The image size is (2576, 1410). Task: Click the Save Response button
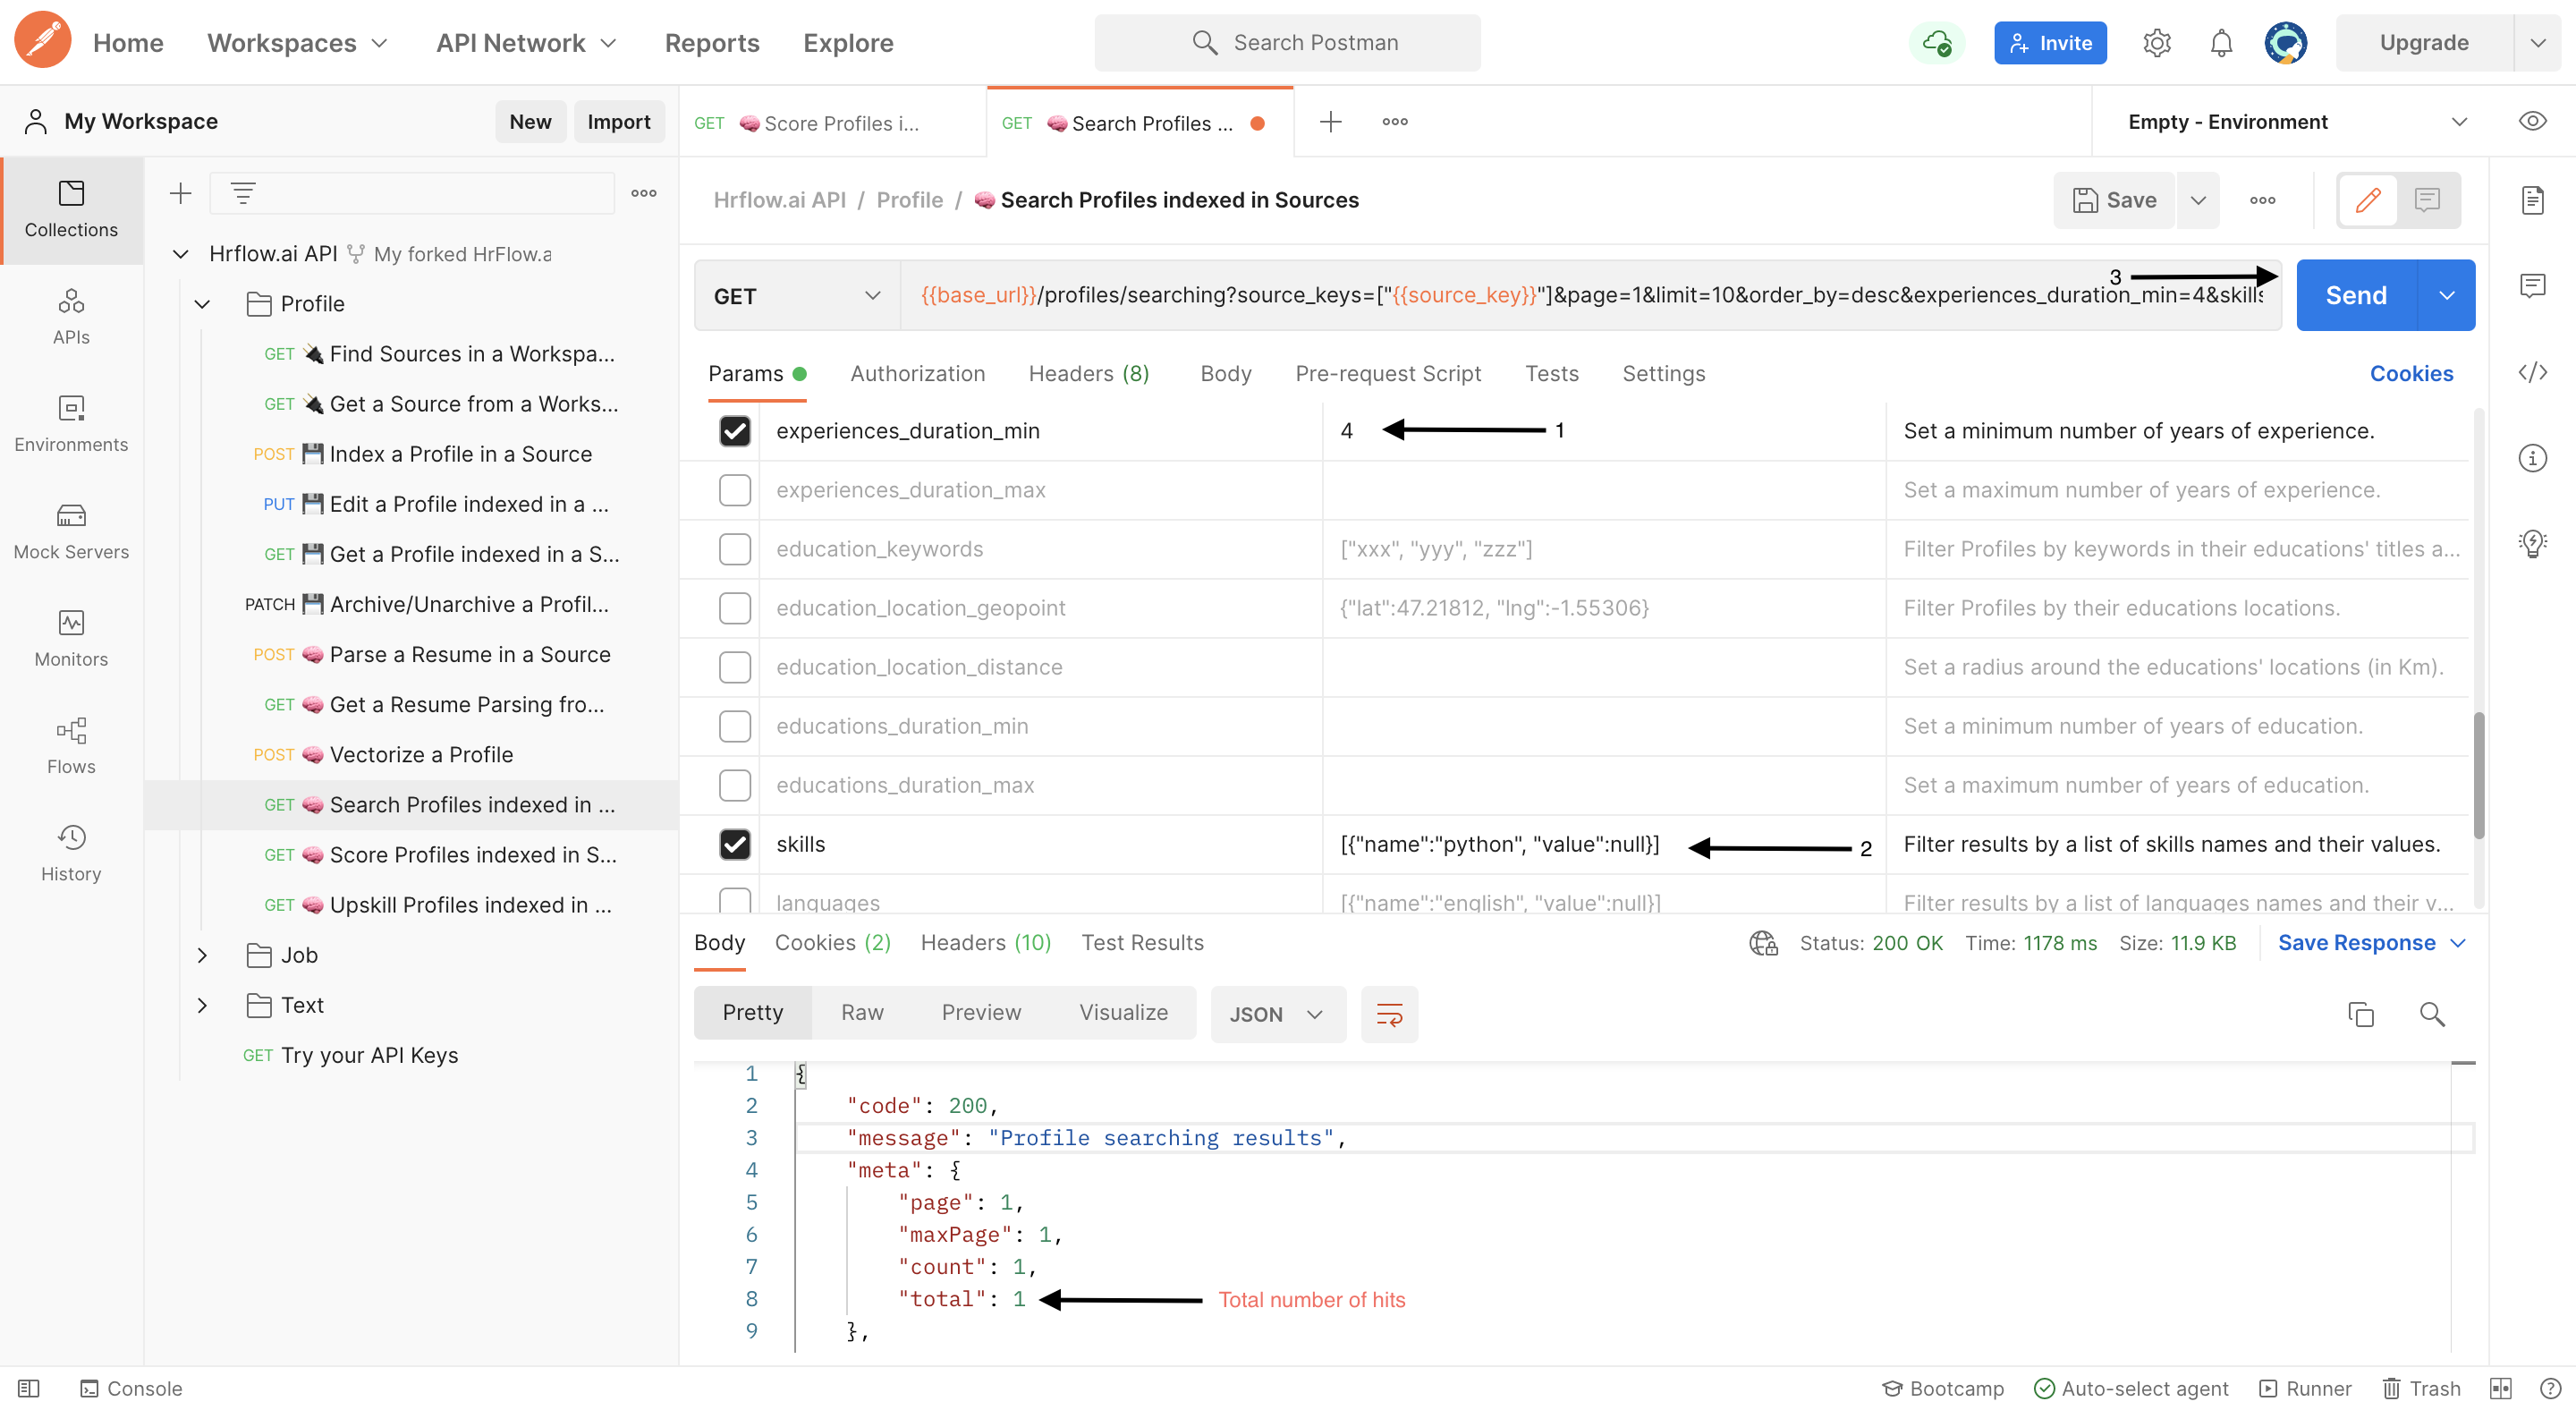[x=2357, y=943]
